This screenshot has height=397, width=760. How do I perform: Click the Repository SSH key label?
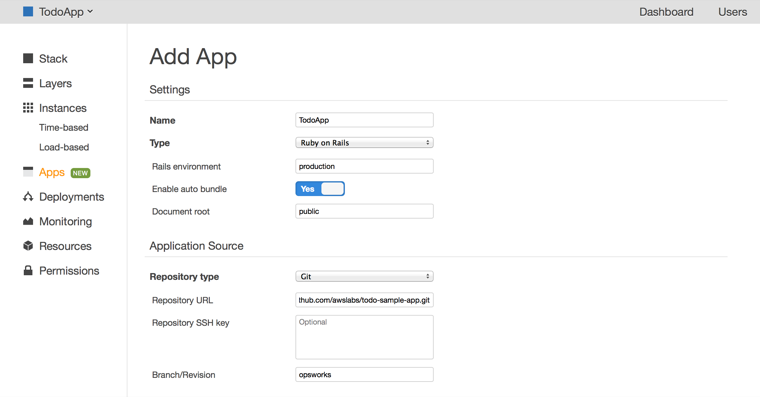[190, 323]
